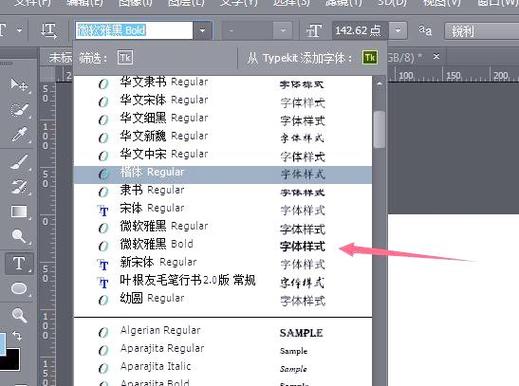Choose 新宋体 Regular font

[x=223, y=263]
